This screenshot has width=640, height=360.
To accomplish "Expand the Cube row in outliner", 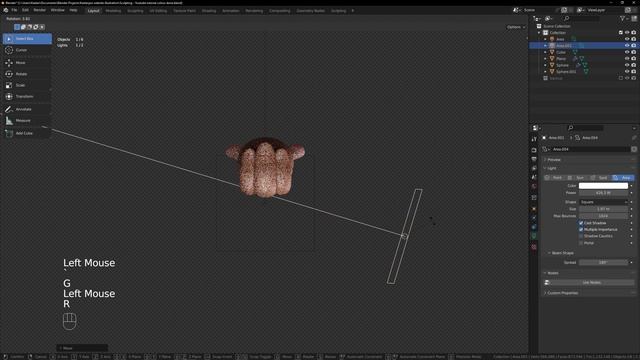I will coord(545,52).
